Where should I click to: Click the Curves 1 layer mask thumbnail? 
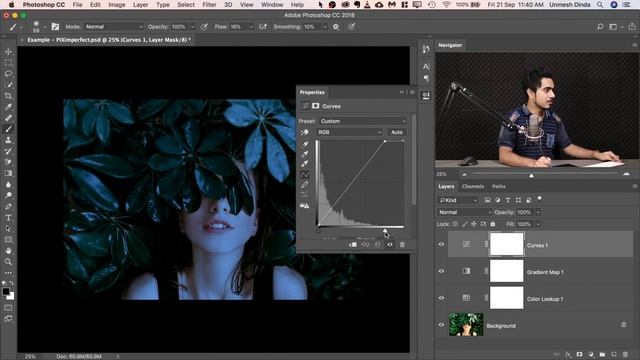[x=506, y=244]
